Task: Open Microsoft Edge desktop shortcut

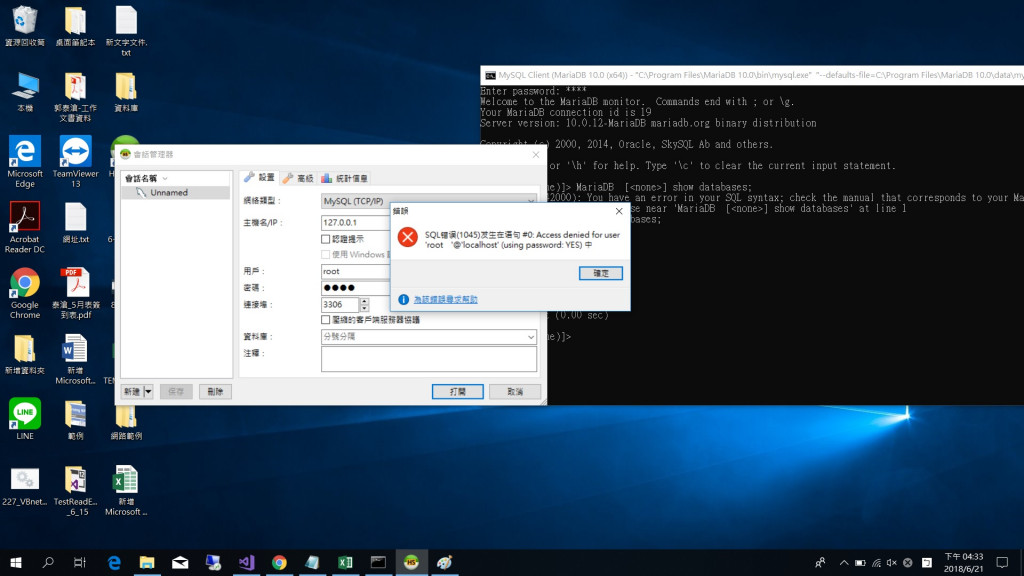Action: click(25, 161)
